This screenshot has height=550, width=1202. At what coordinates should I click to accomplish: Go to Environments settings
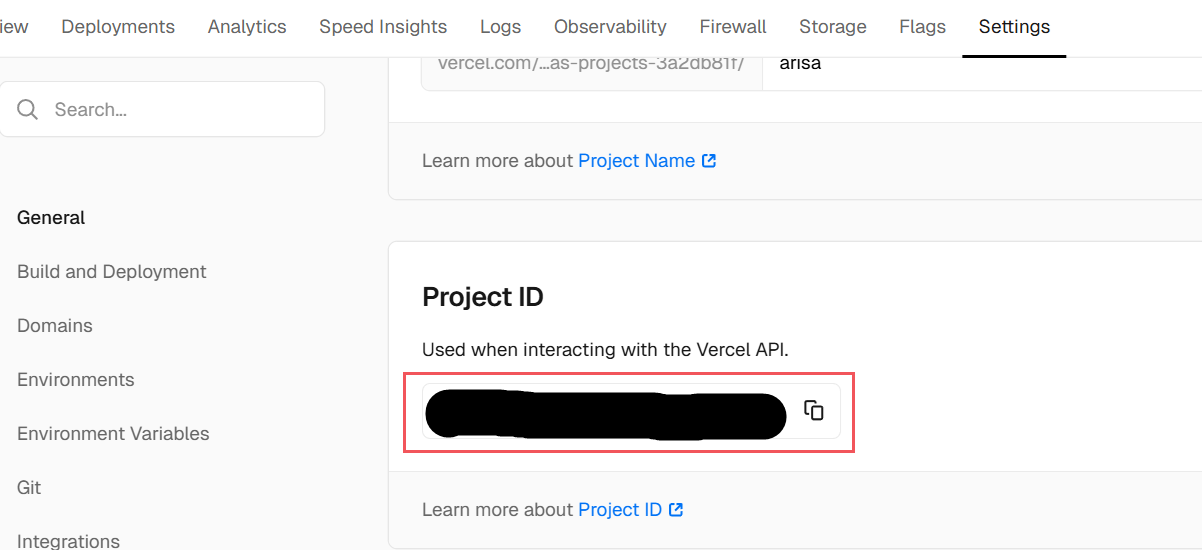(76, 380)
